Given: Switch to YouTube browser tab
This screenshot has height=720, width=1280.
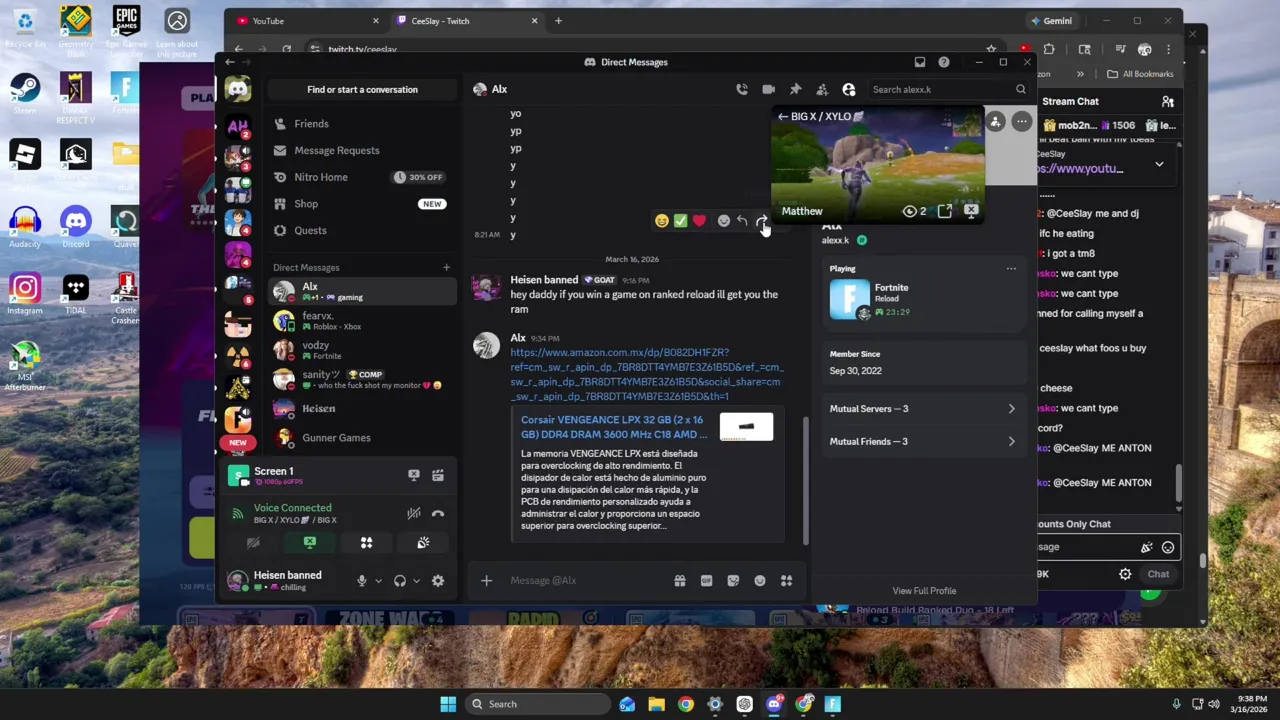Looking at the screenshot, I should (308, 20).
